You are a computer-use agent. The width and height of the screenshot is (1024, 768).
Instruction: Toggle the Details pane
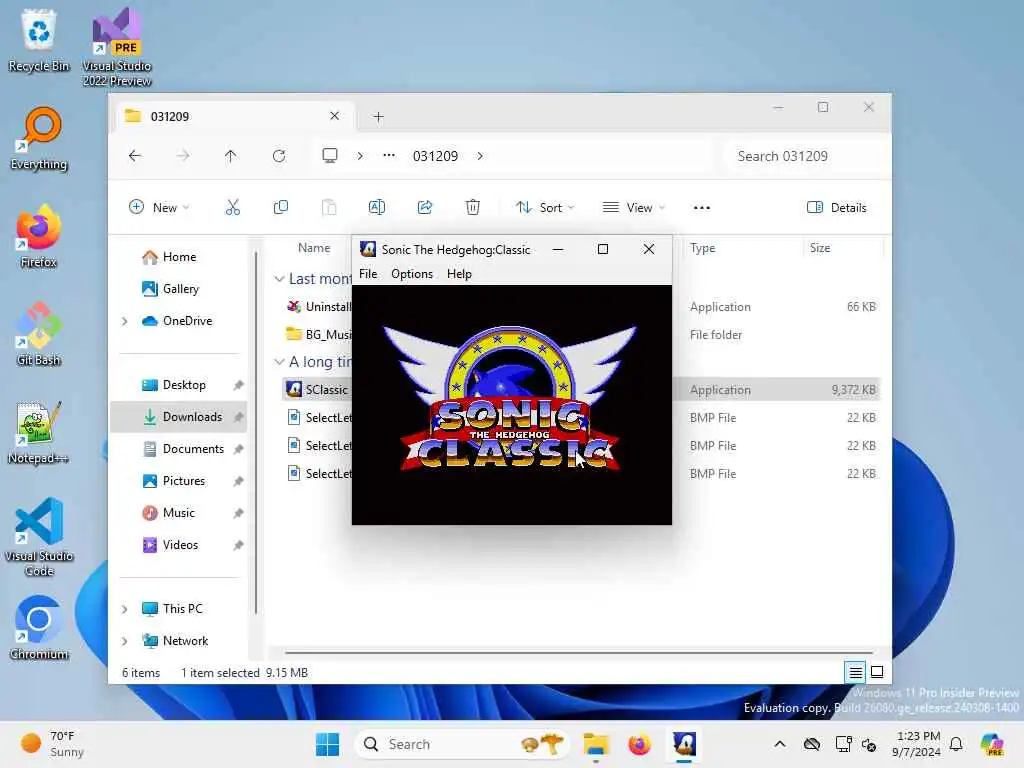[x=837, y=208]
